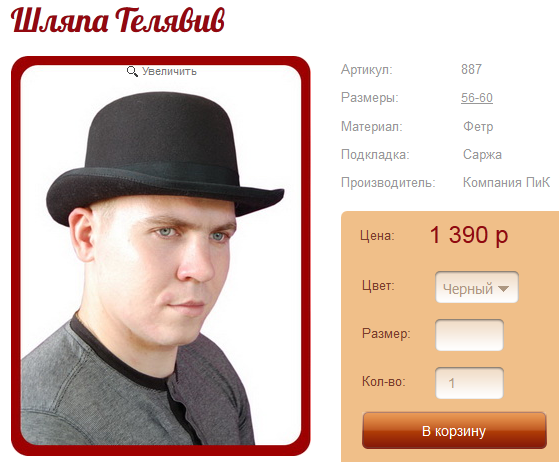Image resolution: width=559 pixels, height=462 pixels.
Task: Add item with В корзину button
Action: point(454,431)
